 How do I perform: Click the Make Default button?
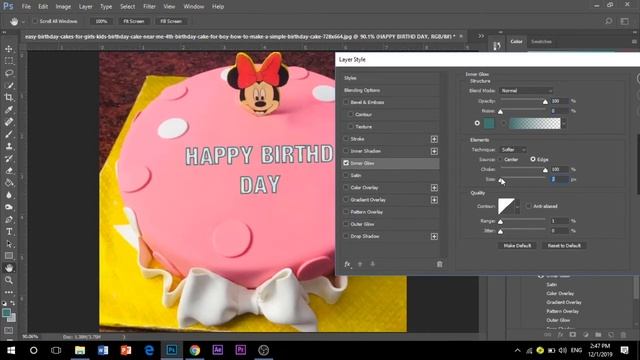[517, 246]
